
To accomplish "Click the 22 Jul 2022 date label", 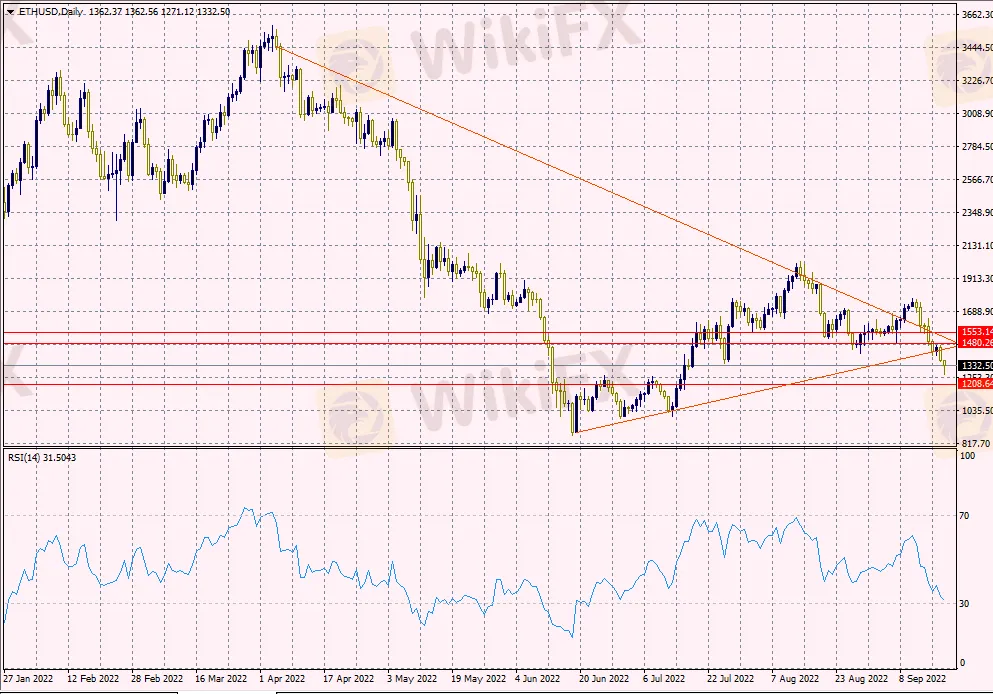I will pyautogui.click(x=730, y=678).
